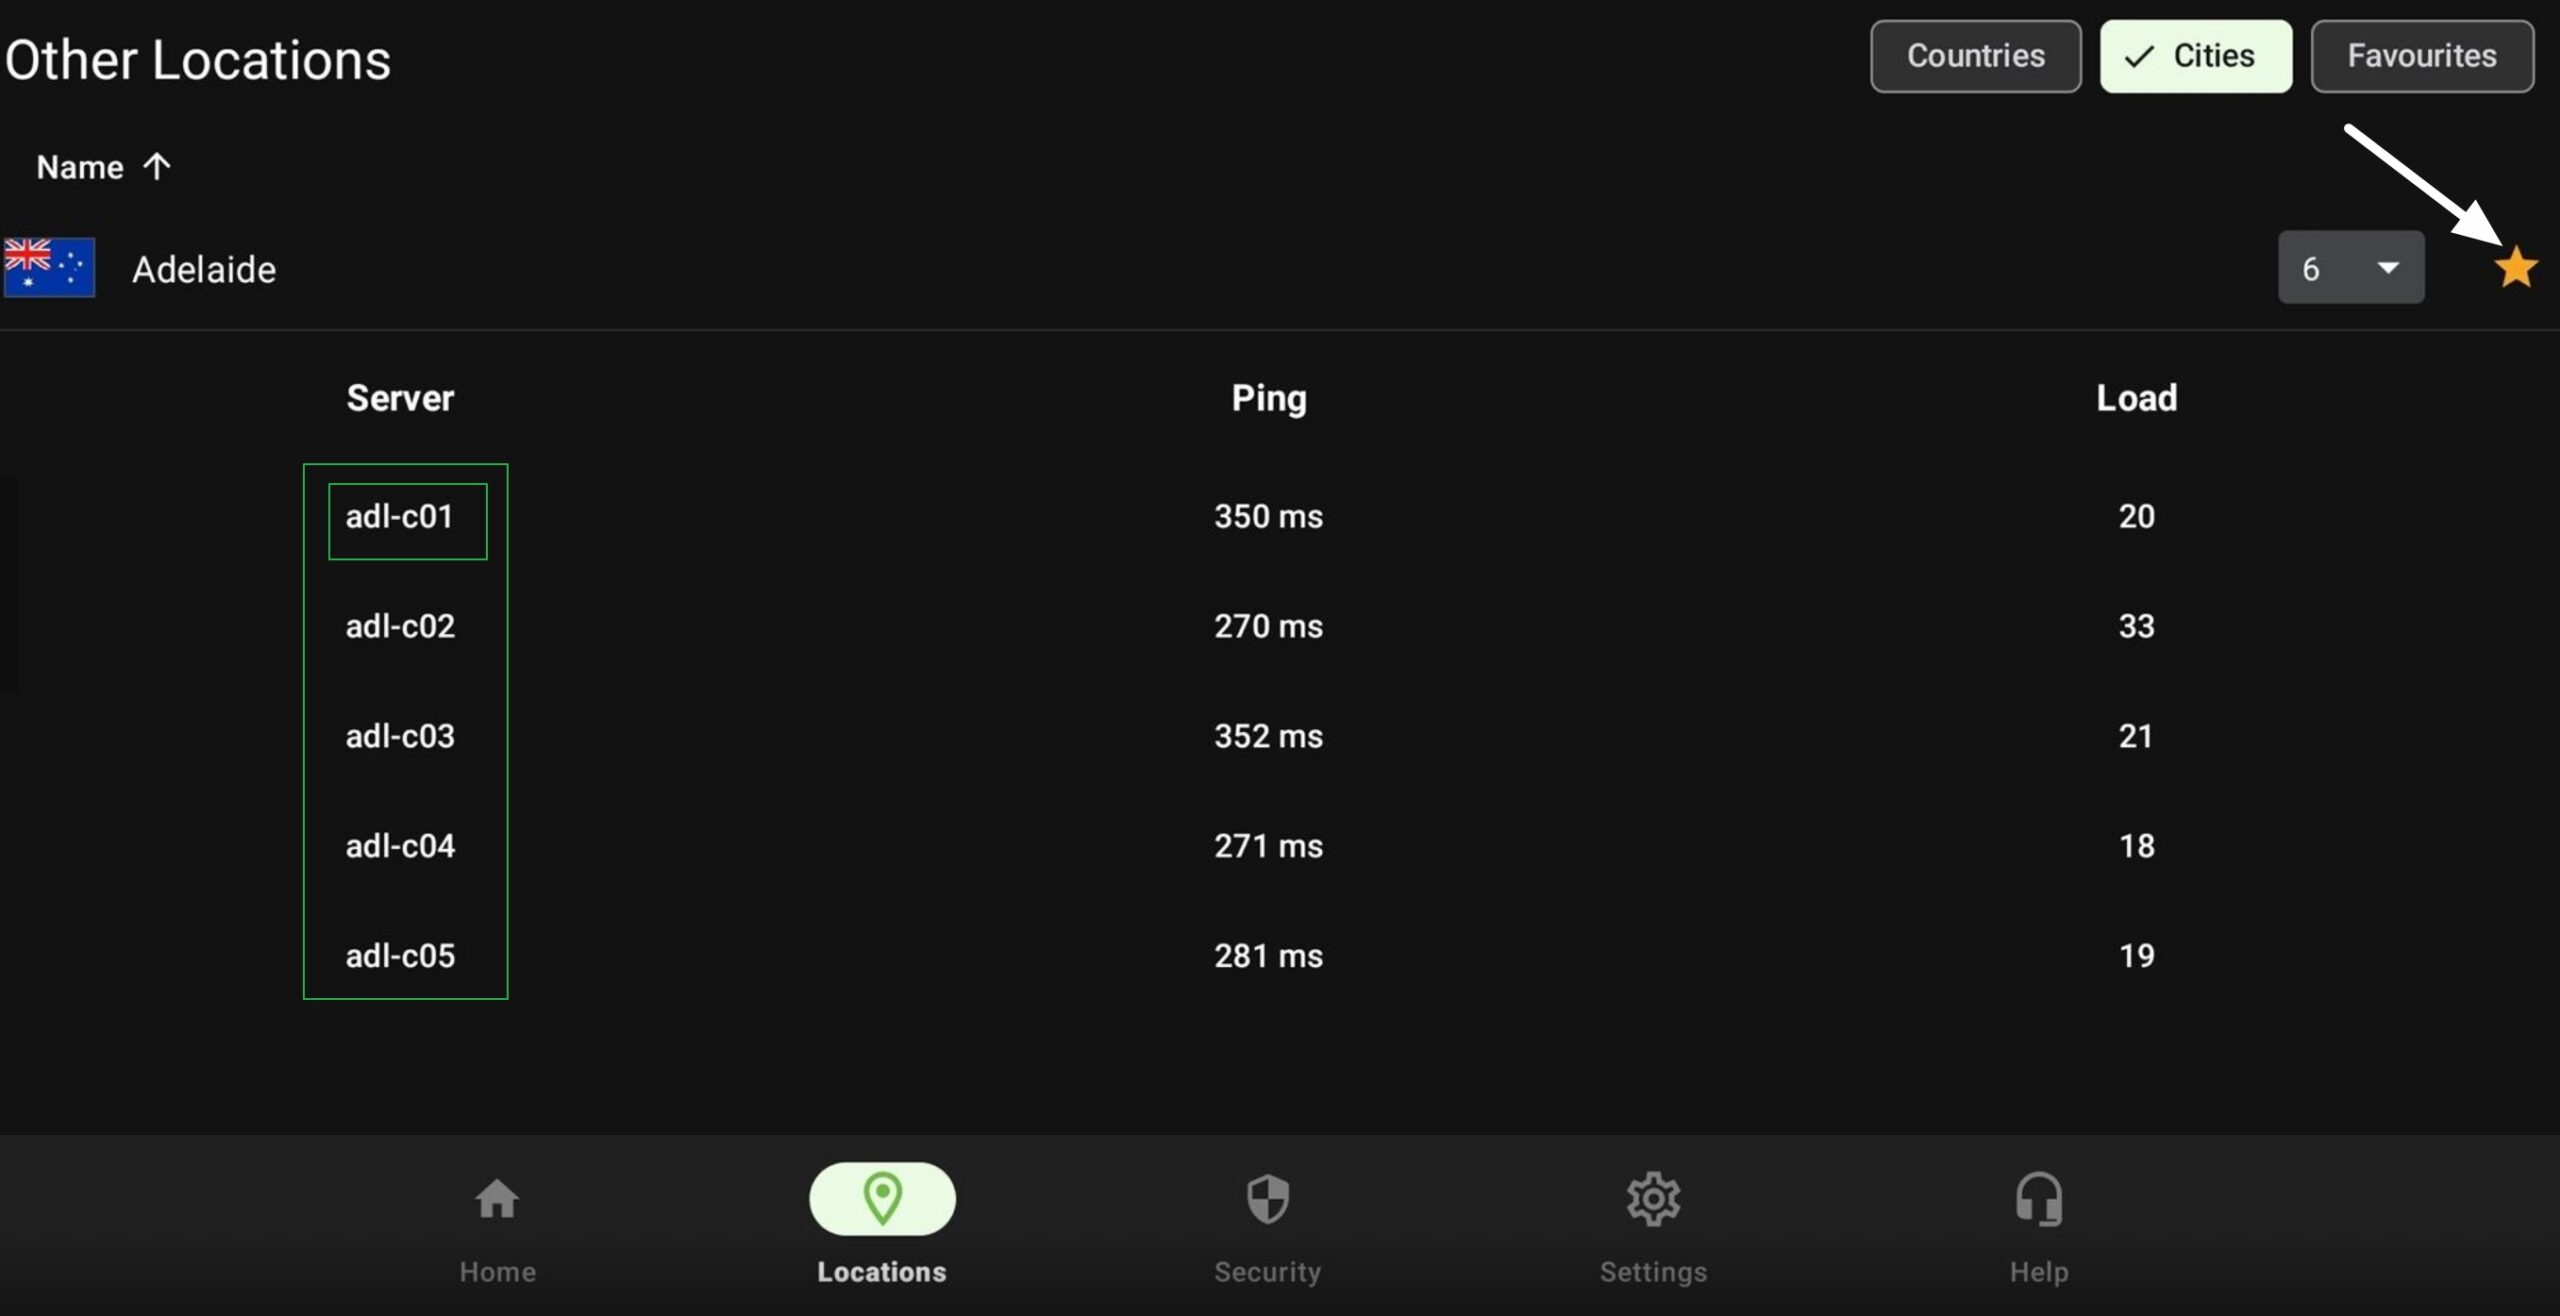Screen dimensions: 2560x1316
Task: Open the Security shield icon
Action: point(1267,1199)
